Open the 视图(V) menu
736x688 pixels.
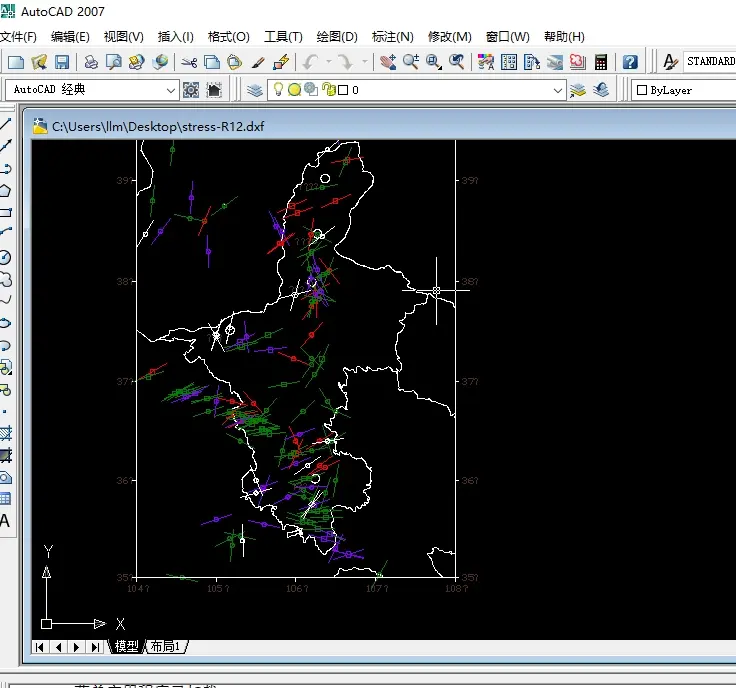point(123,37)
